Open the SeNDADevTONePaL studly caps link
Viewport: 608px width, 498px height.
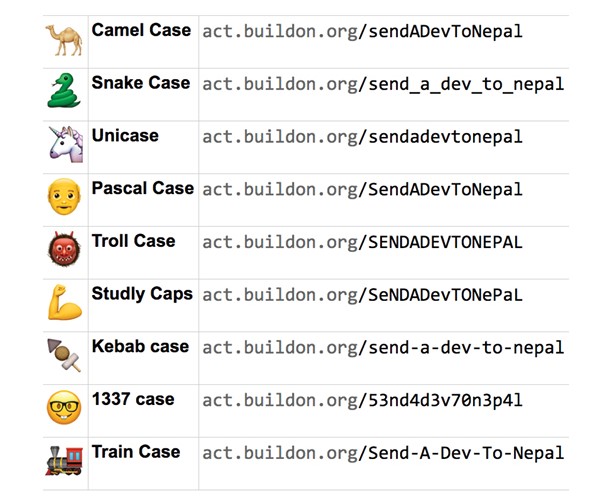coord(362,295)
